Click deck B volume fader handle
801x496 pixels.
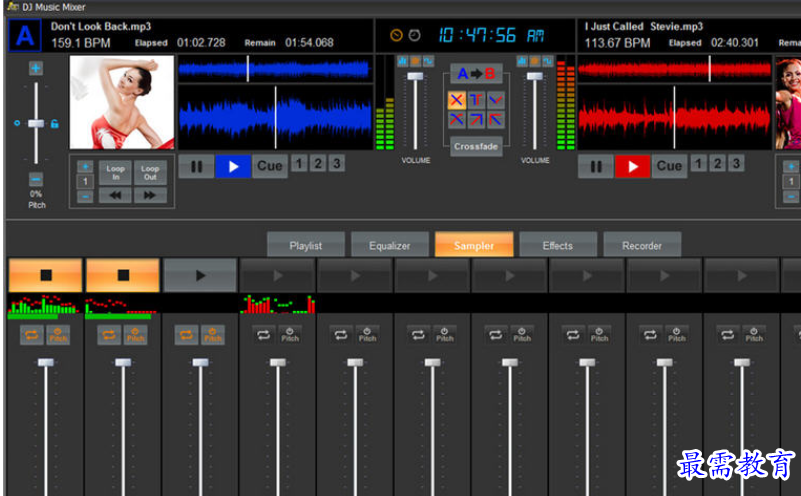coord(535,76)
